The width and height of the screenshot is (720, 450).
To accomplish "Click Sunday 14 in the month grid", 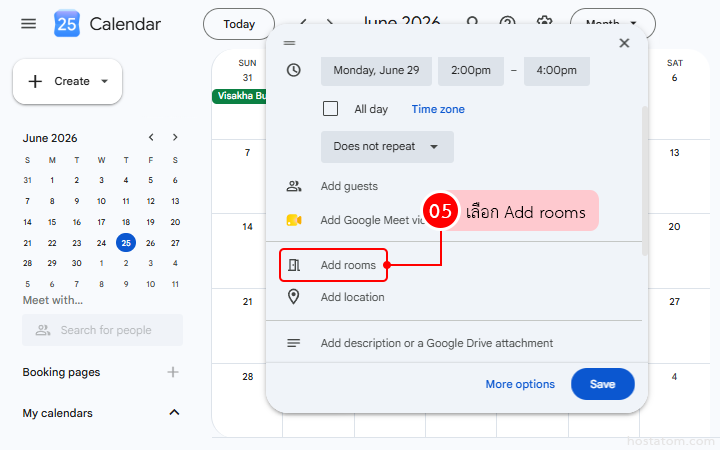I will click(x=248, y=226).
